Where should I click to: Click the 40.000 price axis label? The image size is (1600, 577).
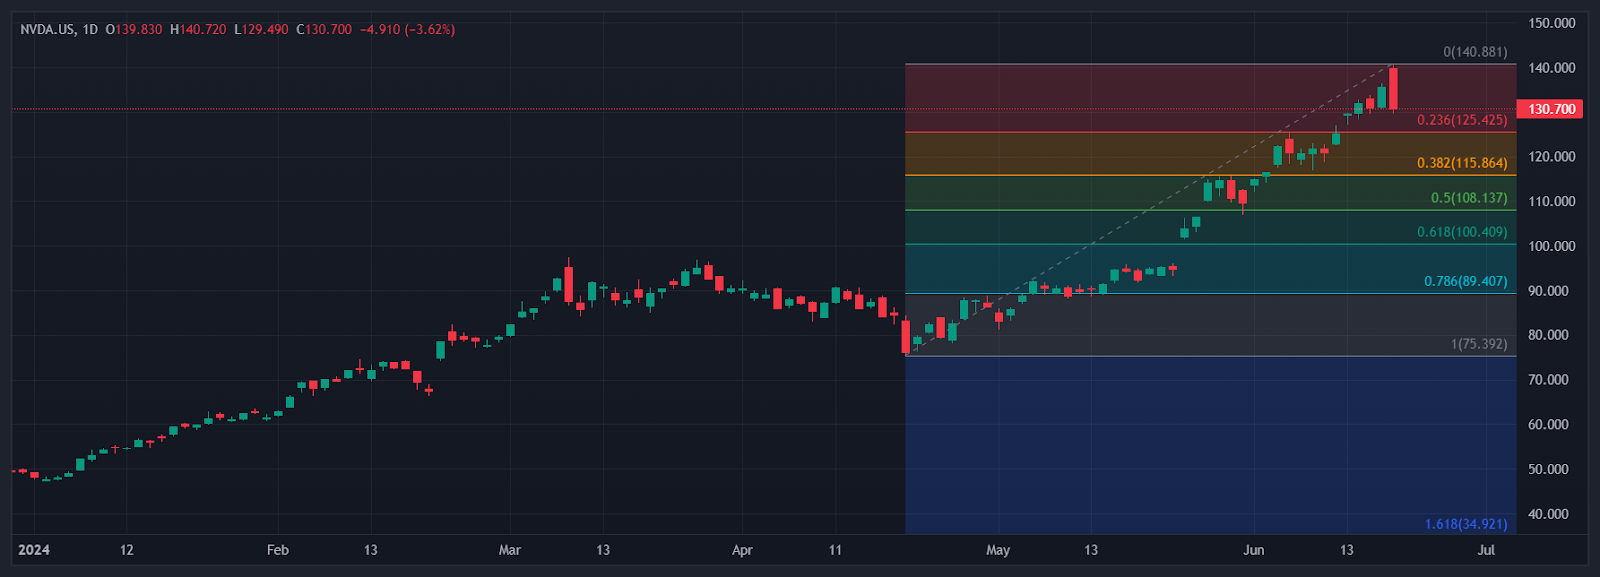pyautogui.click(x=1548, y=514)
